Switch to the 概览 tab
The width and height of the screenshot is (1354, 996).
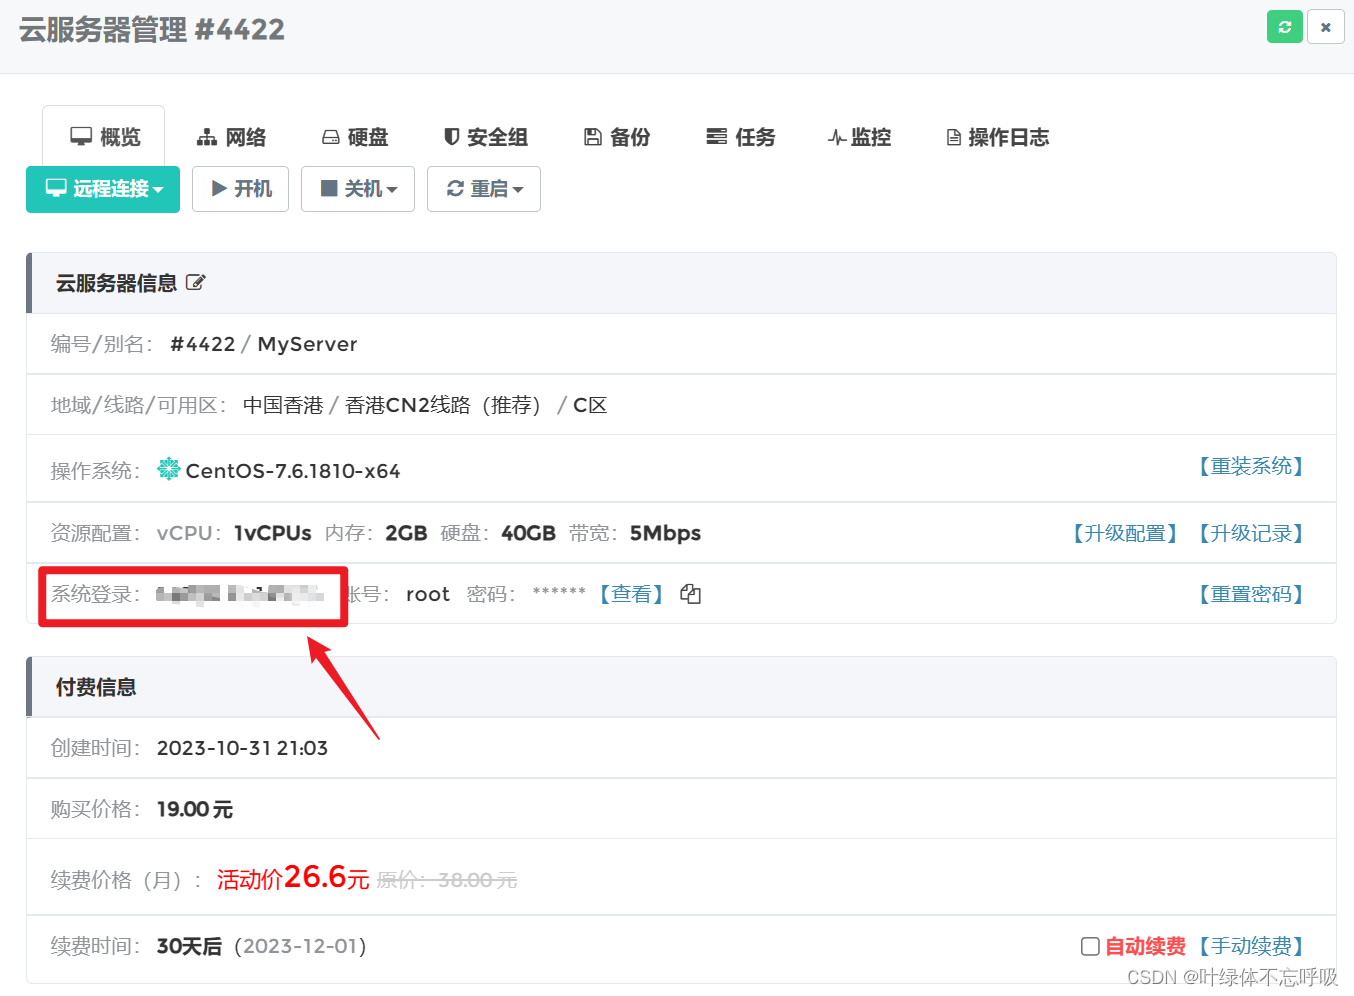(x=104, y=137)
